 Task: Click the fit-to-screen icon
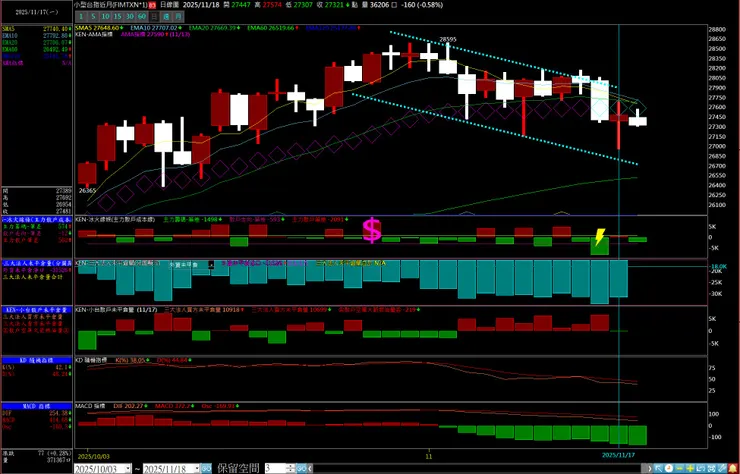pyautogui.click(x=711, y=469)
